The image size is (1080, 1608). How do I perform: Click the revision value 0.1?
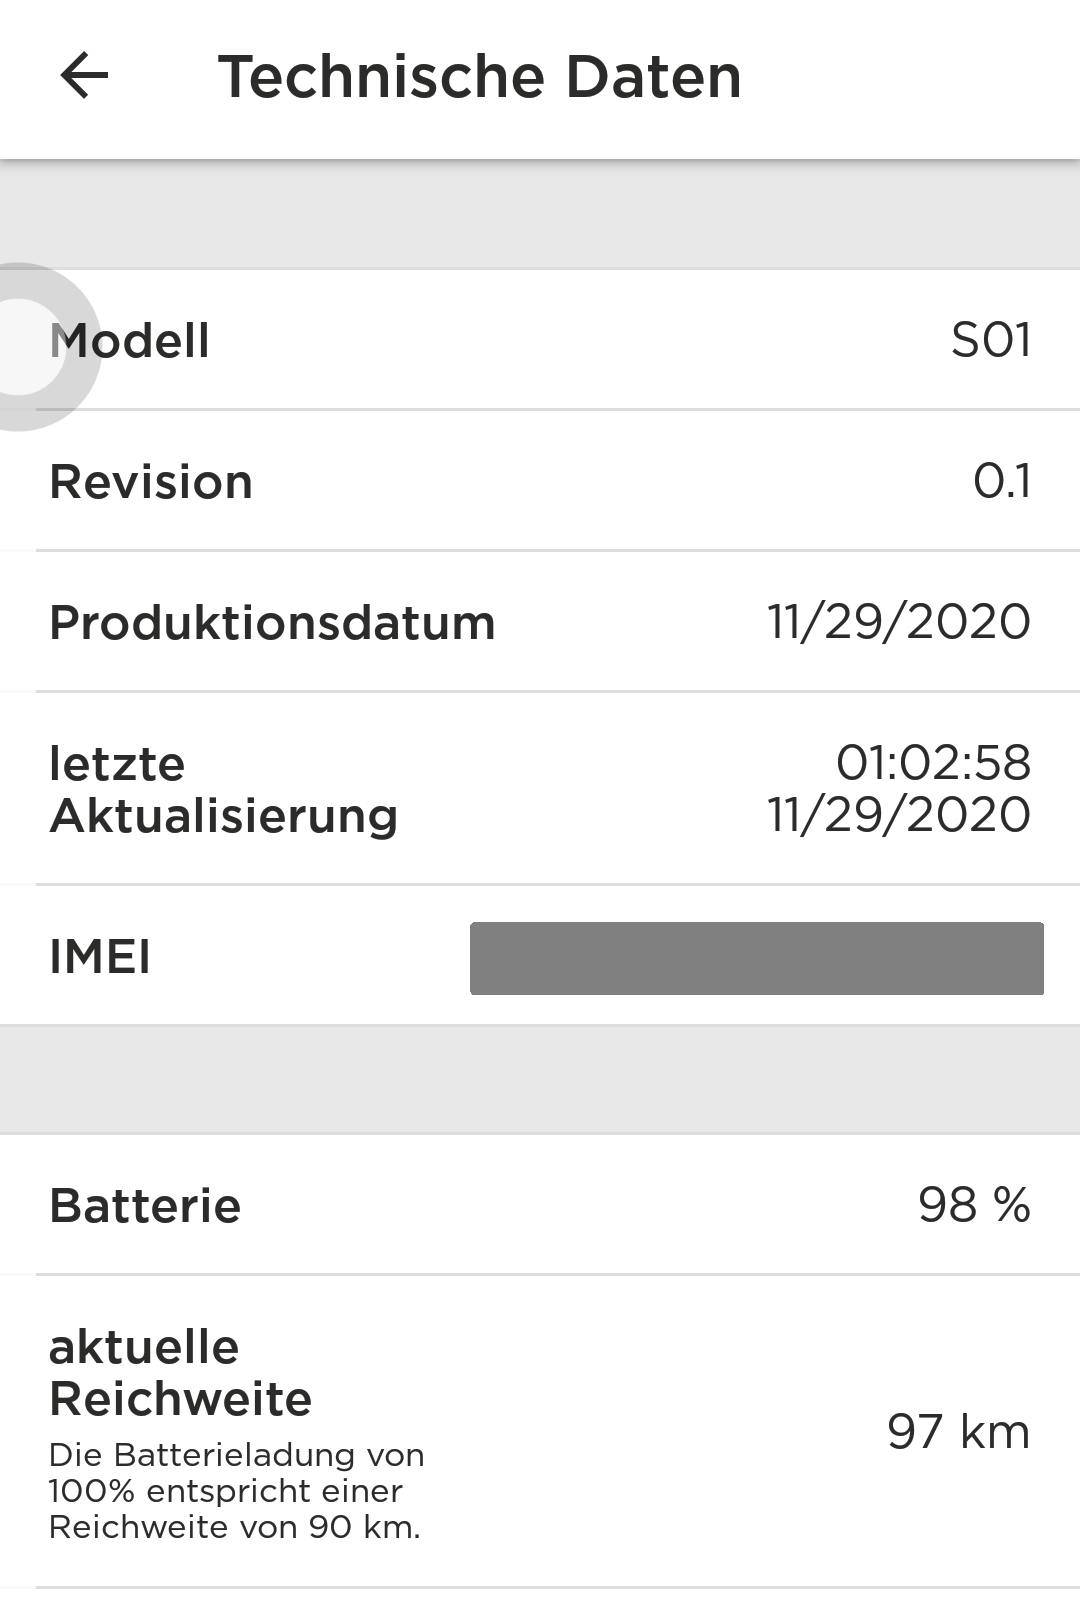tap(1001, 481)
